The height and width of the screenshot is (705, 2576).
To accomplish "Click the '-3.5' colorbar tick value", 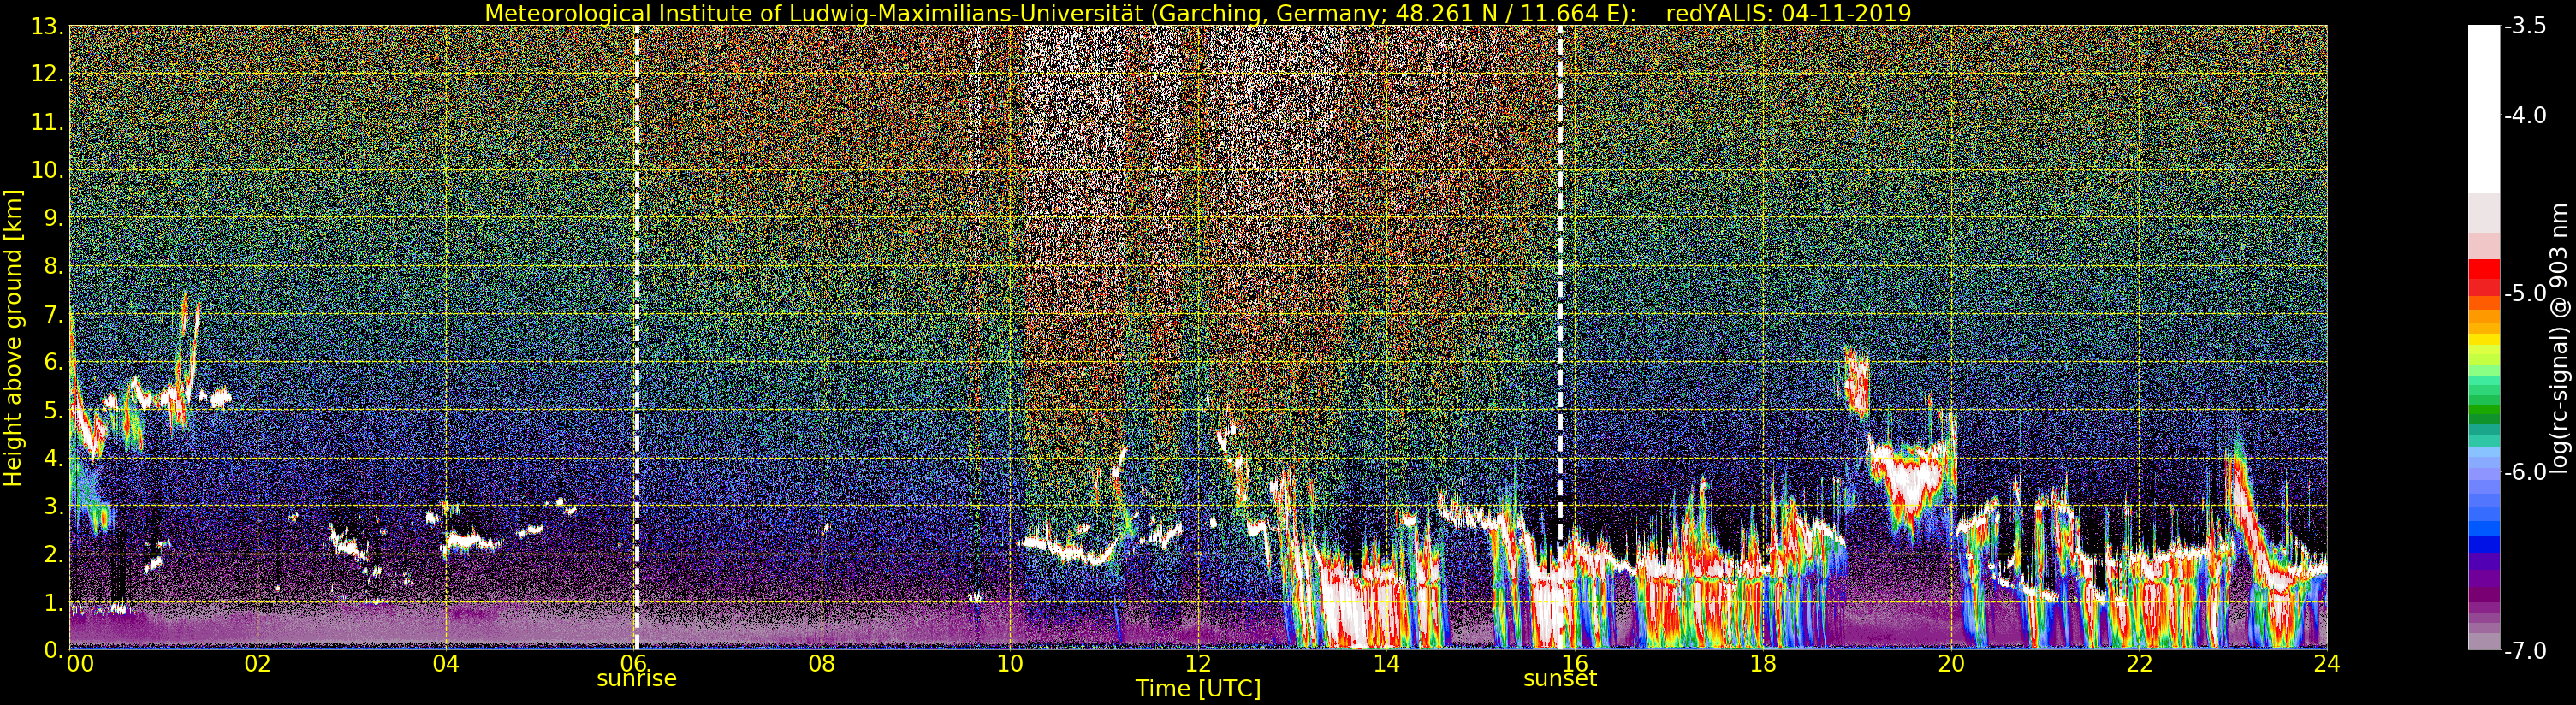I will tap(2524, 27).
